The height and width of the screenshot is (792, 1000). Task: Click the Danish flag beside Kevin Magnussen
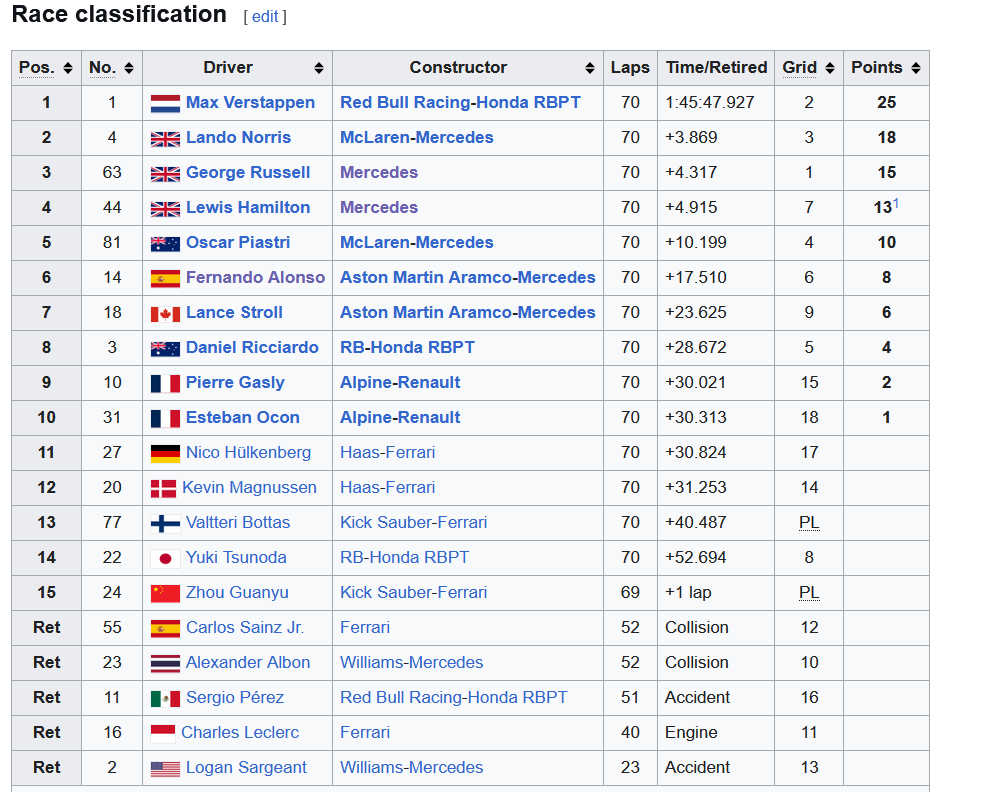(163, 488)
